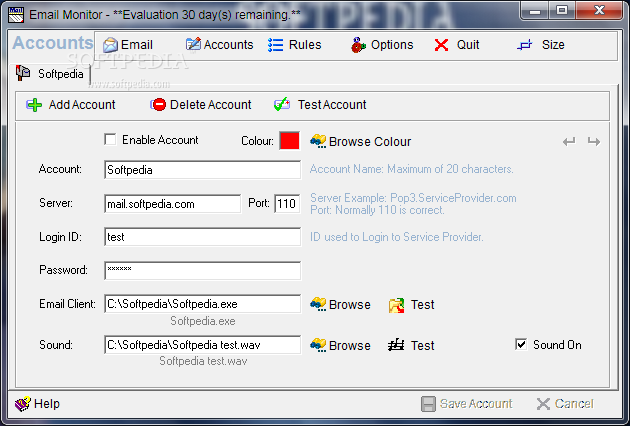Click the Browse Colour binoculars icon

point(318,141)
